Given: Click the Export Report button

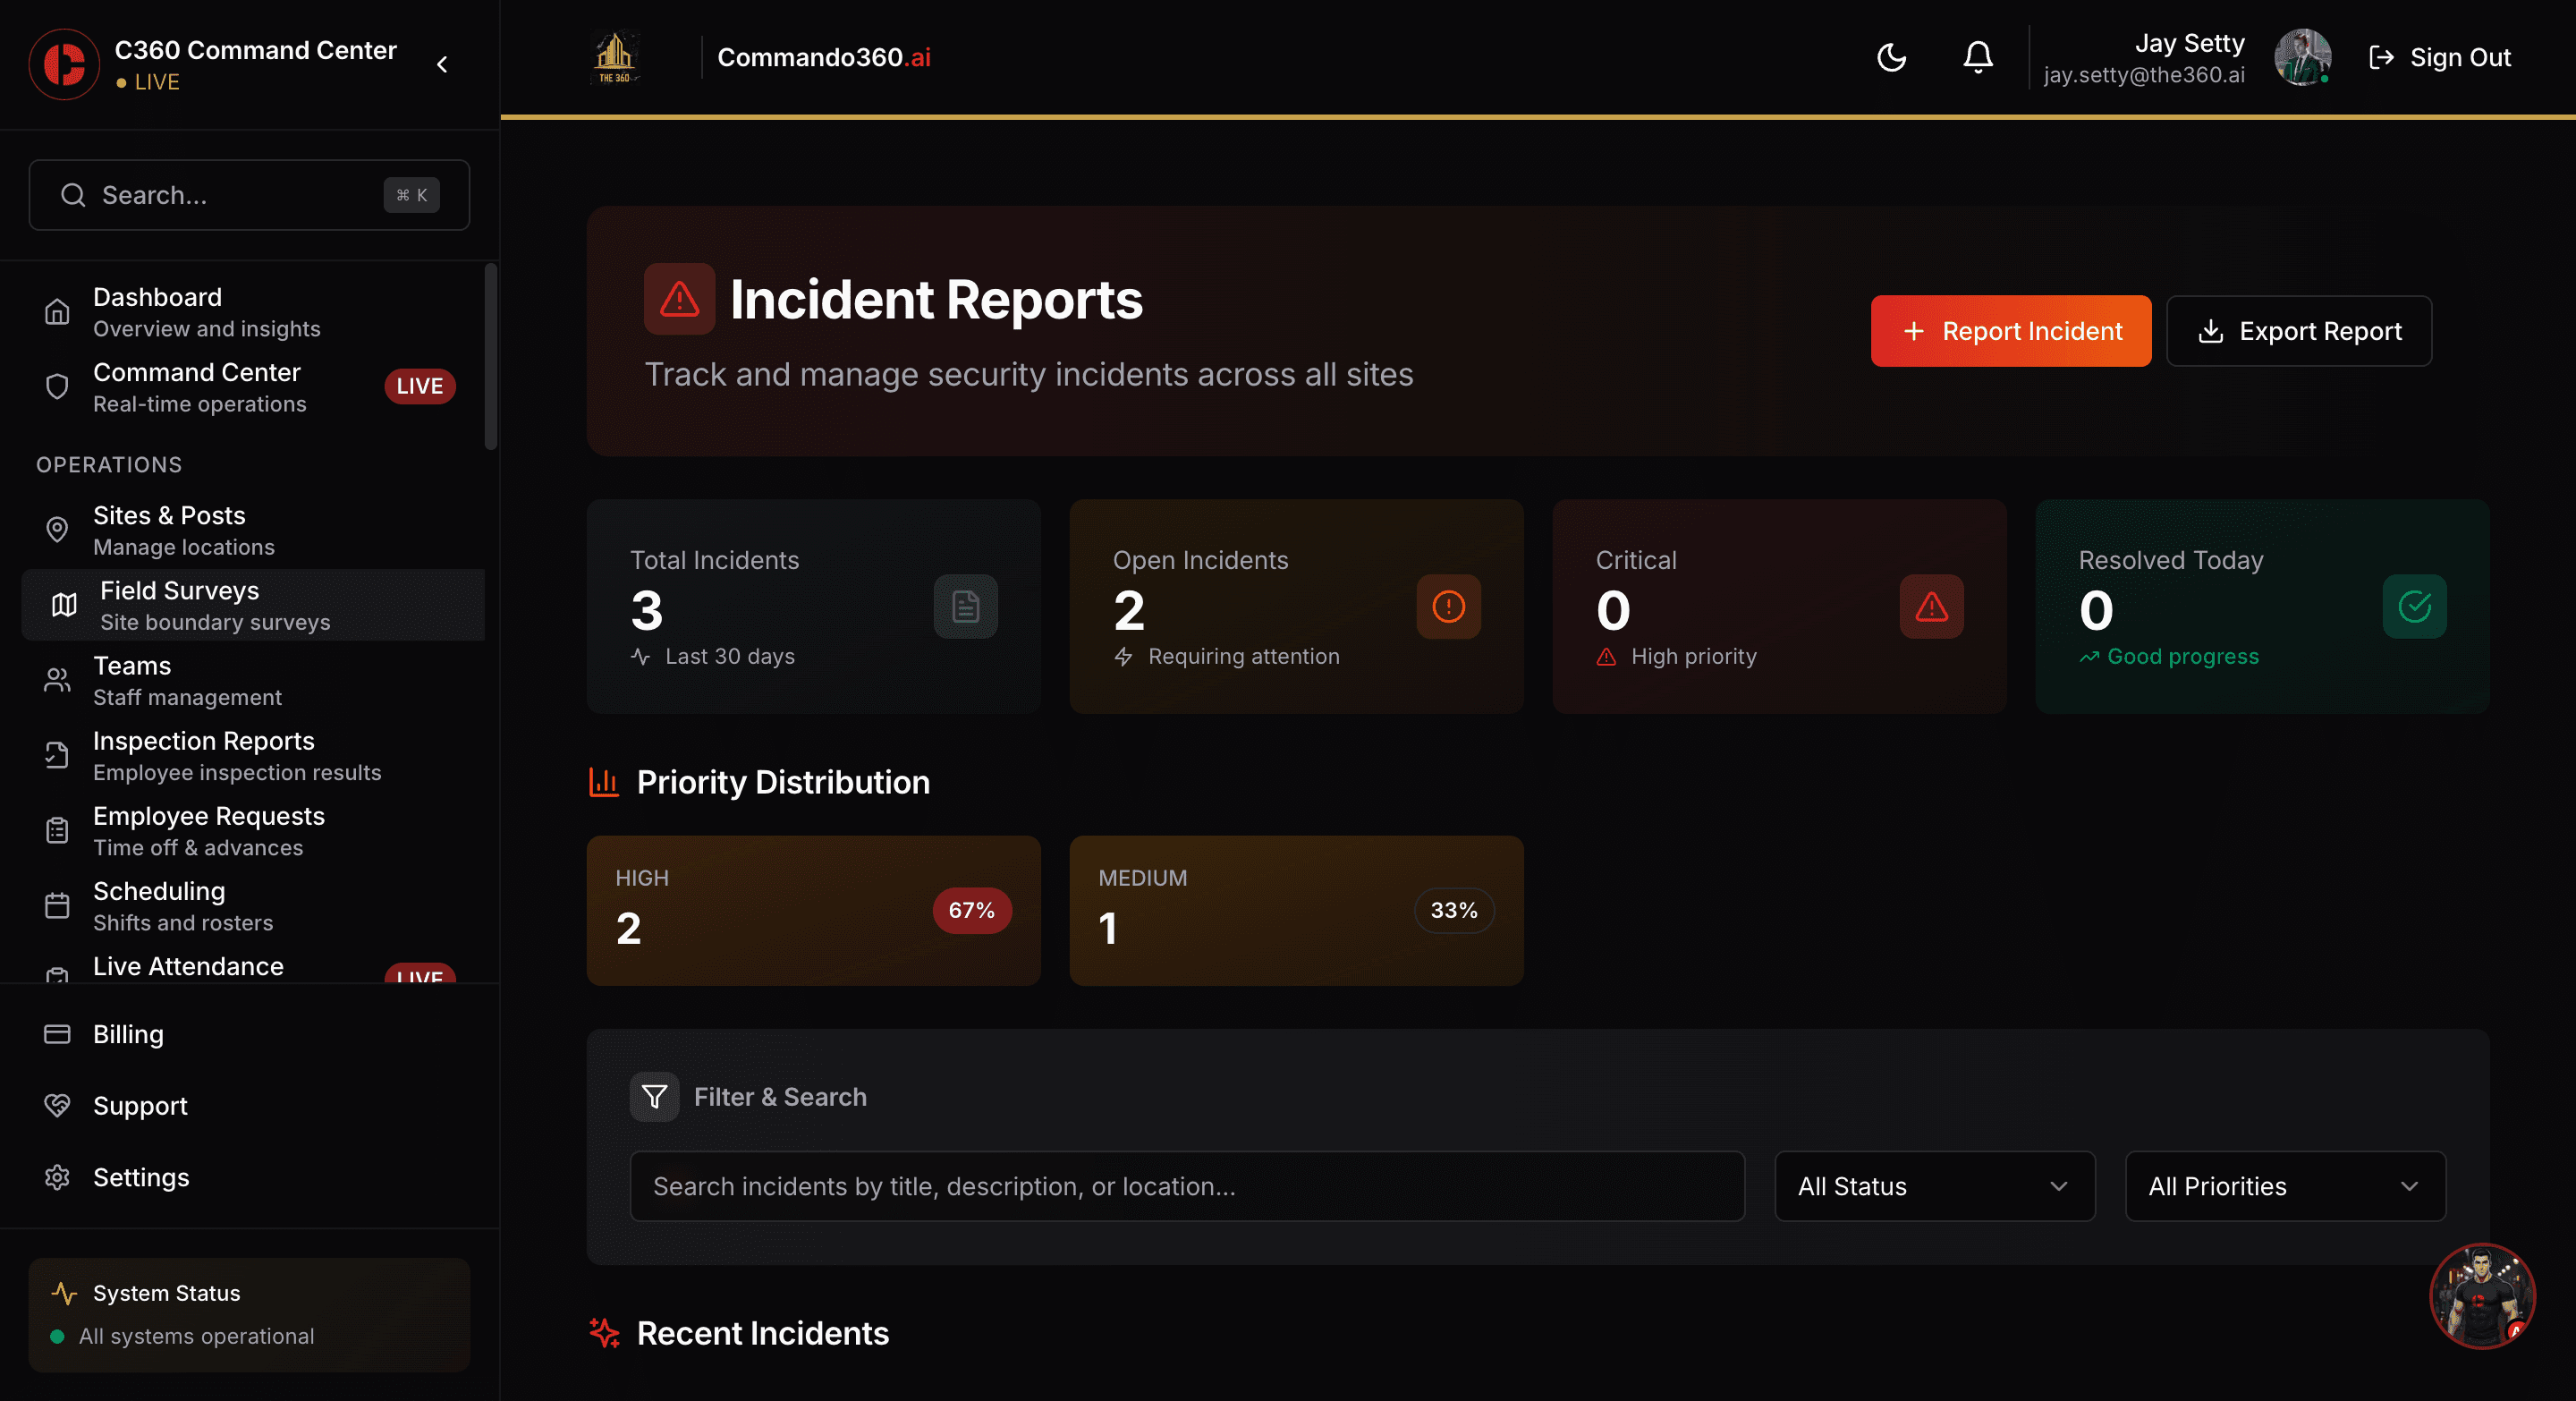Looking at the screenshot, I should 2299,331.
